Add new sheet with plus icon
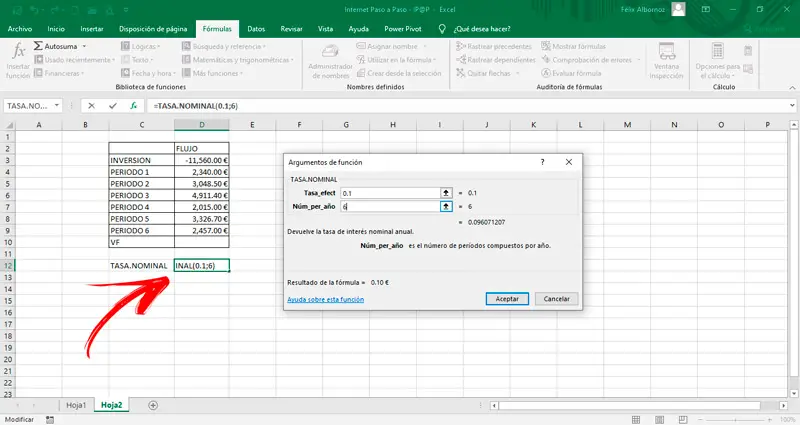Image resolution: width=800 pixels, height=425 pixels. [153, 405]
